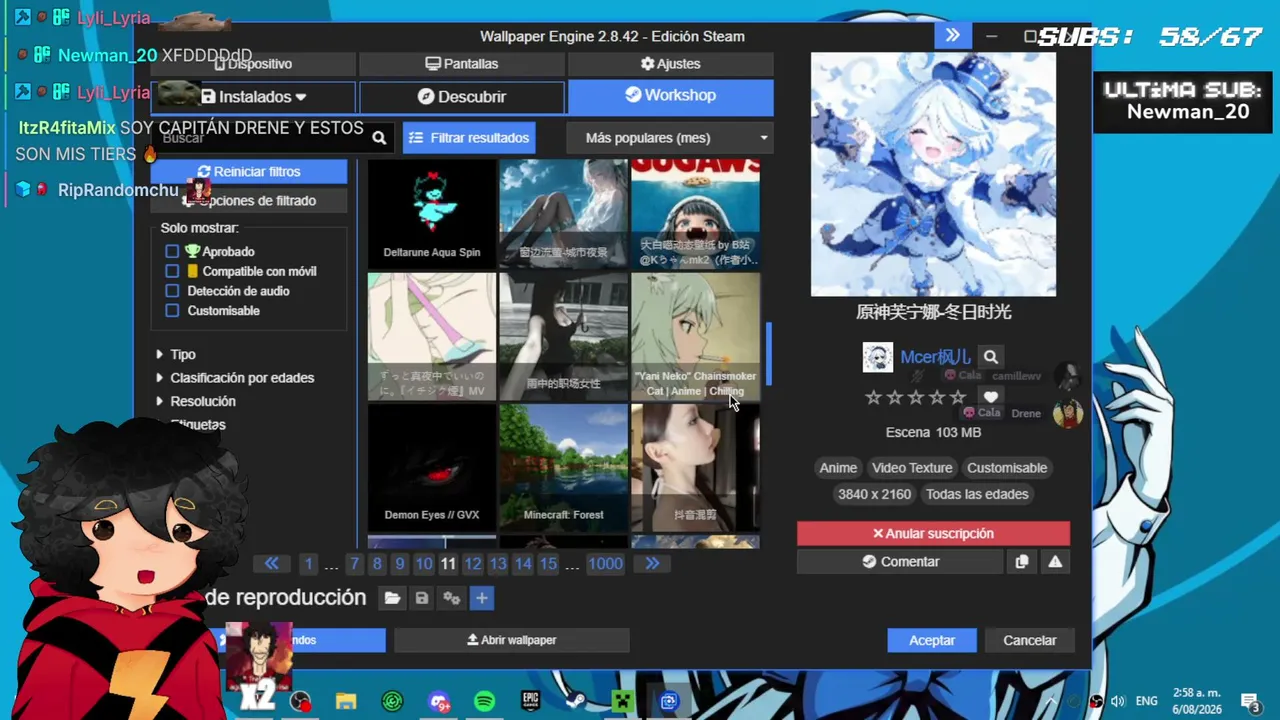Confirm with the Aceptar button
Viewport: 1280px width, 720px height.
point(932,640)
